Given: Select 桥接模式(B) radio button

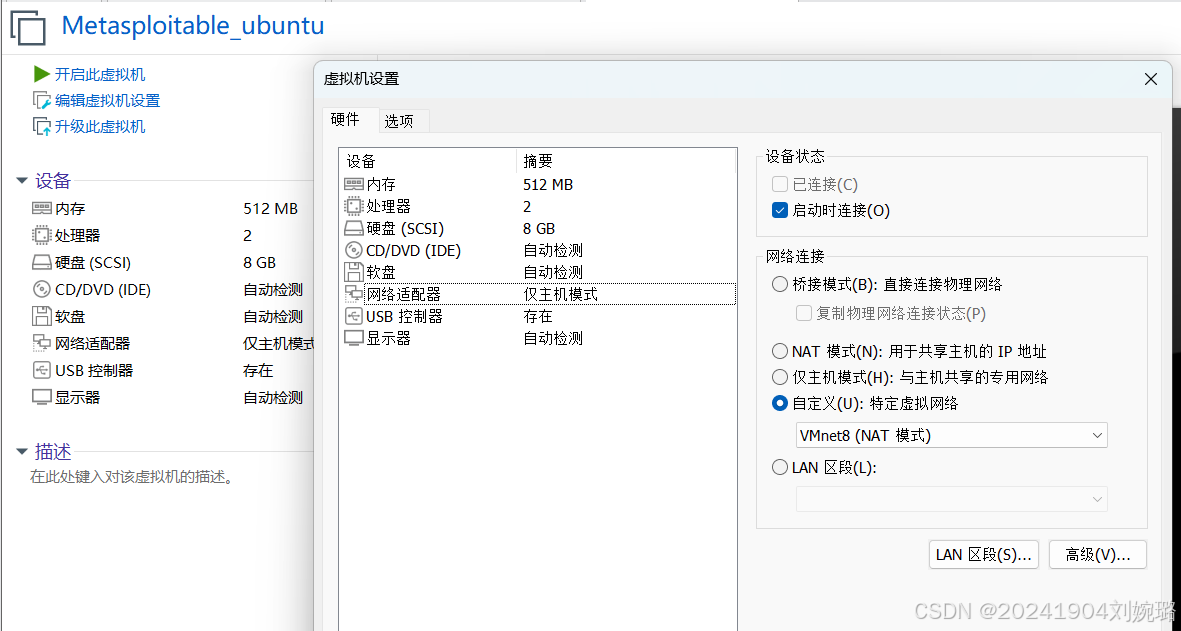Looking at the screenshot, I should [x=780, y=285].
